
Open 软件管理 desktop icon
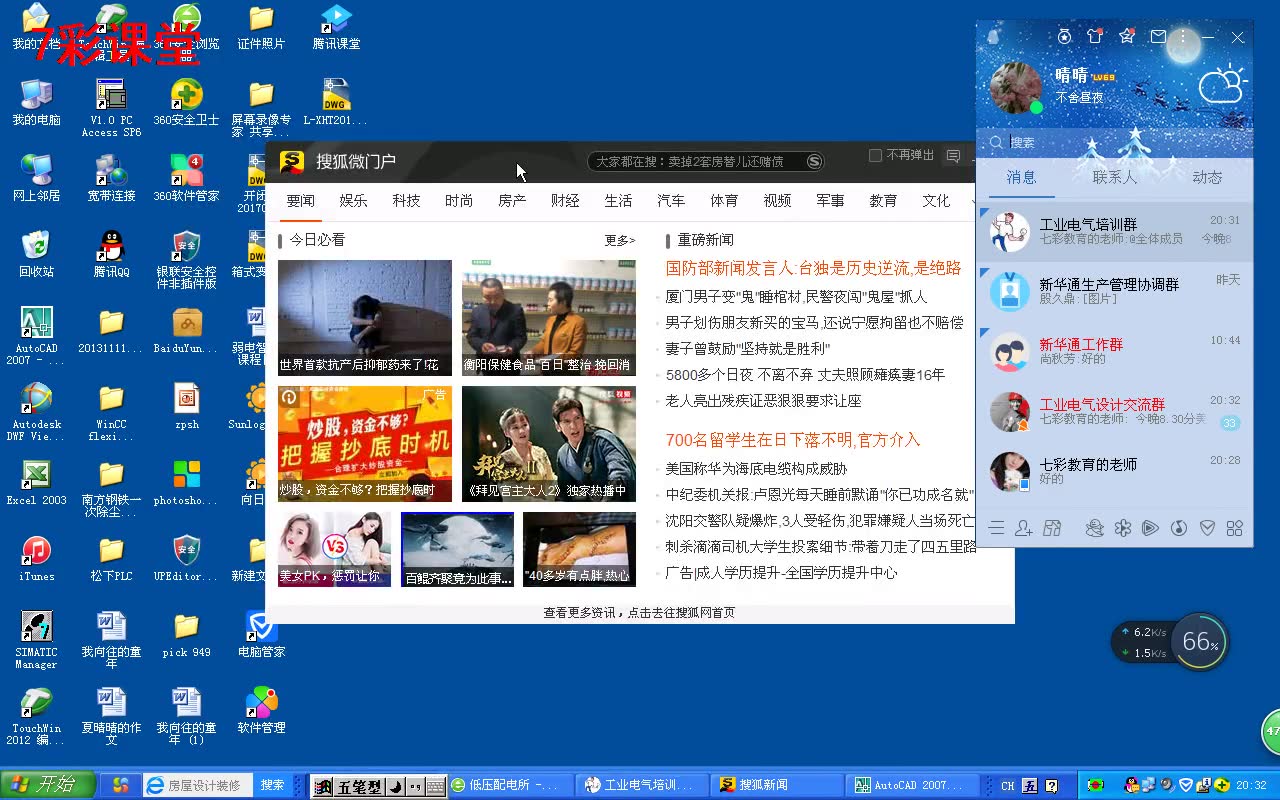coord(261,711)
